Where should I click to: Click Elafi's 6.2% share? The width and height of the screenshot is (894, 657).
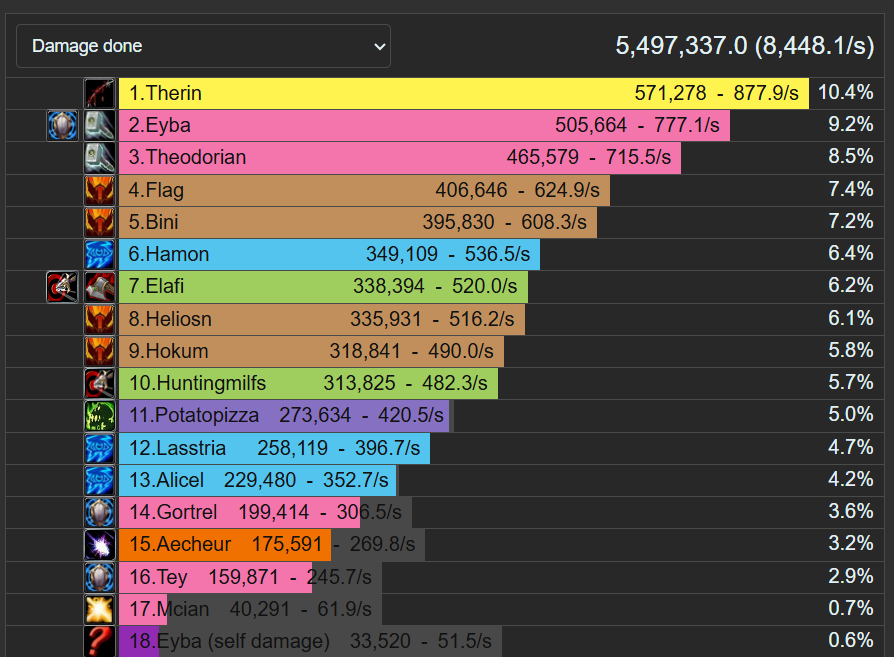(x=851, y=285)
